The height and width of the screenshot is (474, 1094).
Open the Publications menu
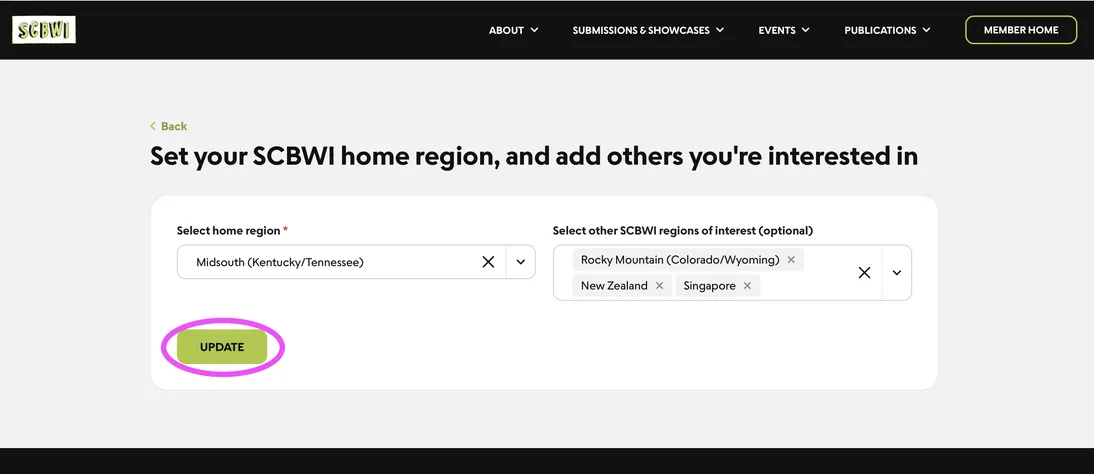click(887, 30)
